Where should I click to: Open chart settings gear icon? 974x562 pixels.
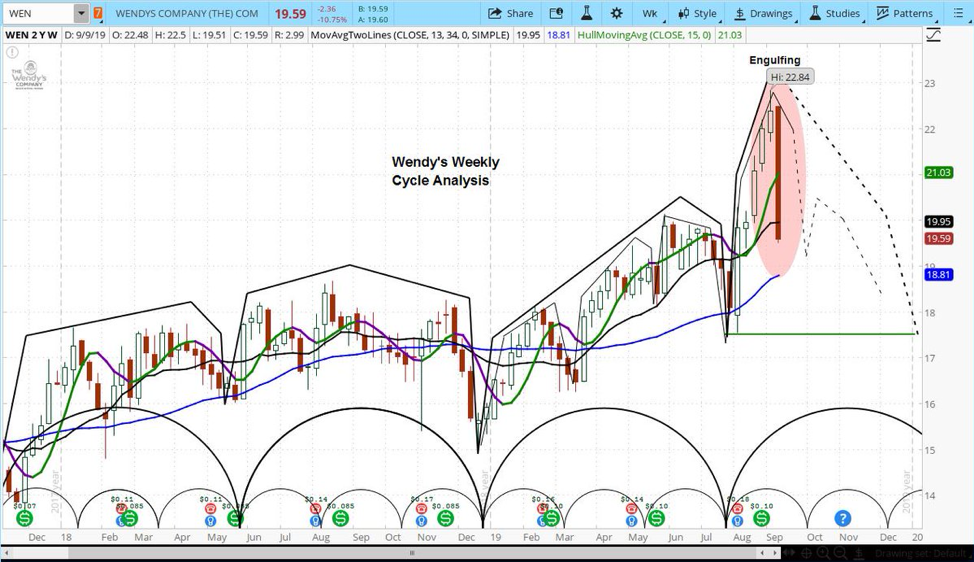click(616, 13)
